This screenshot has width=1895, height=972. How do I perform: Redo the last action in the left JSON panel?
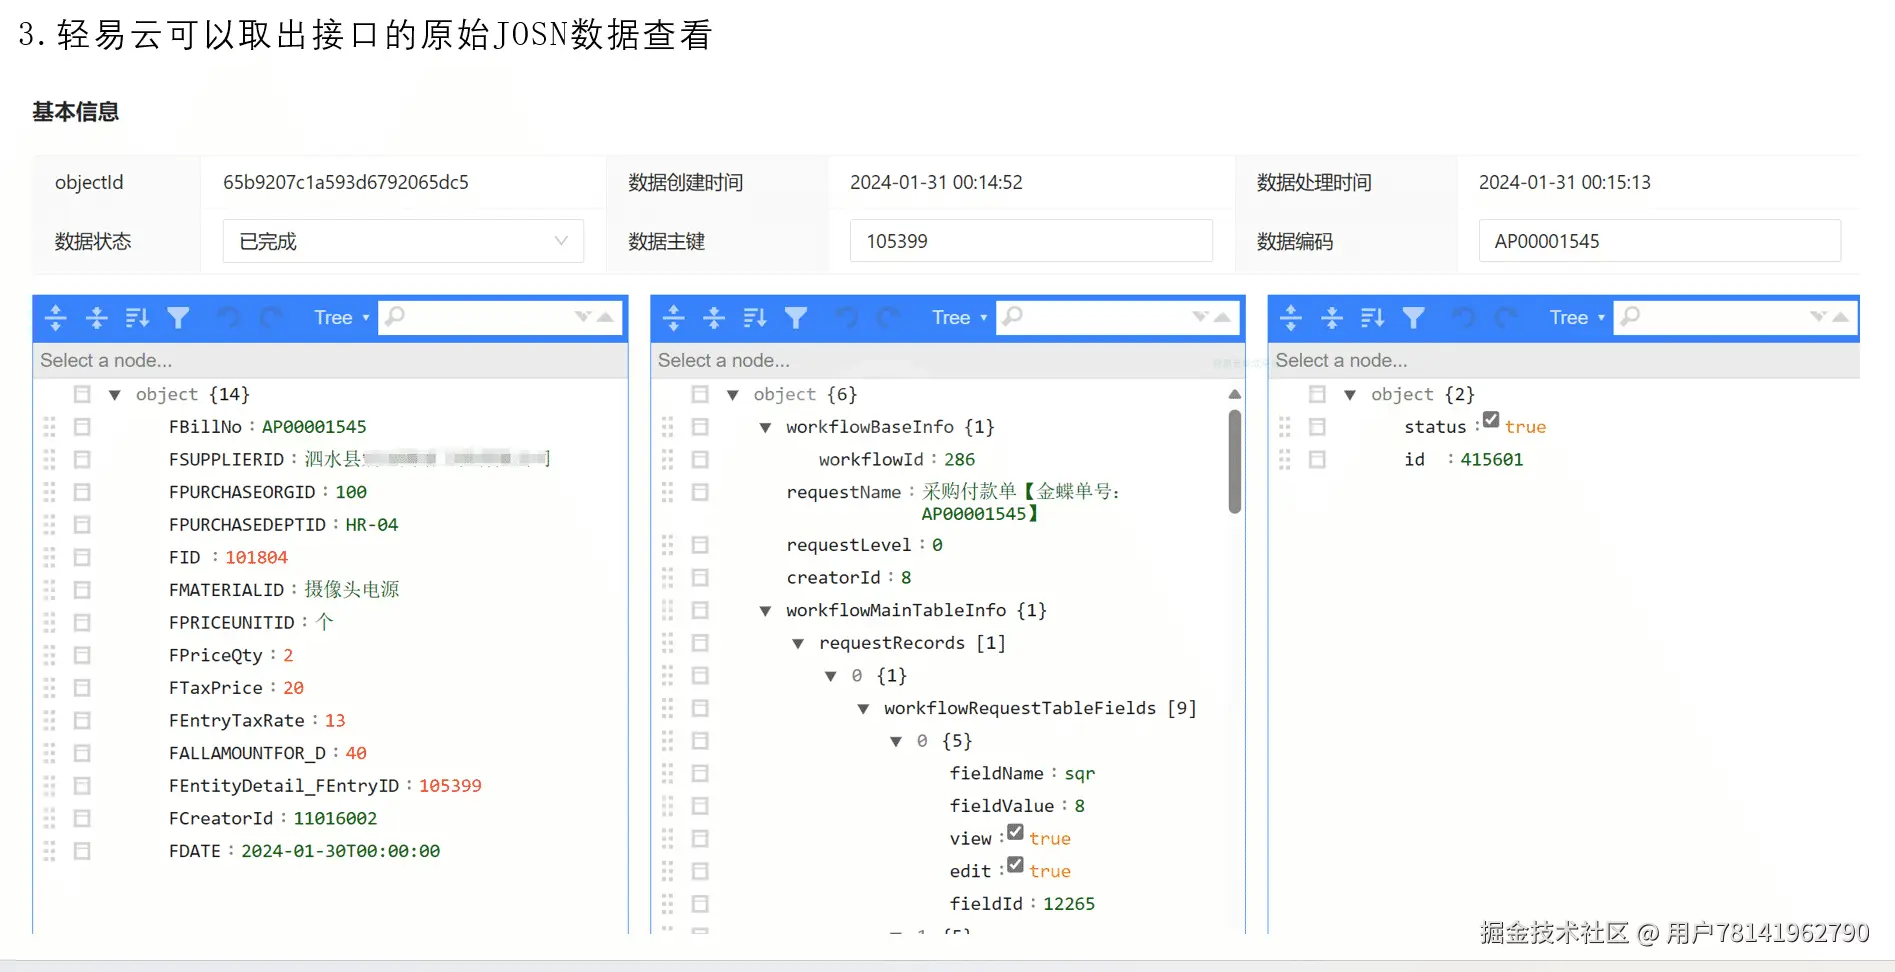point(270,318)
